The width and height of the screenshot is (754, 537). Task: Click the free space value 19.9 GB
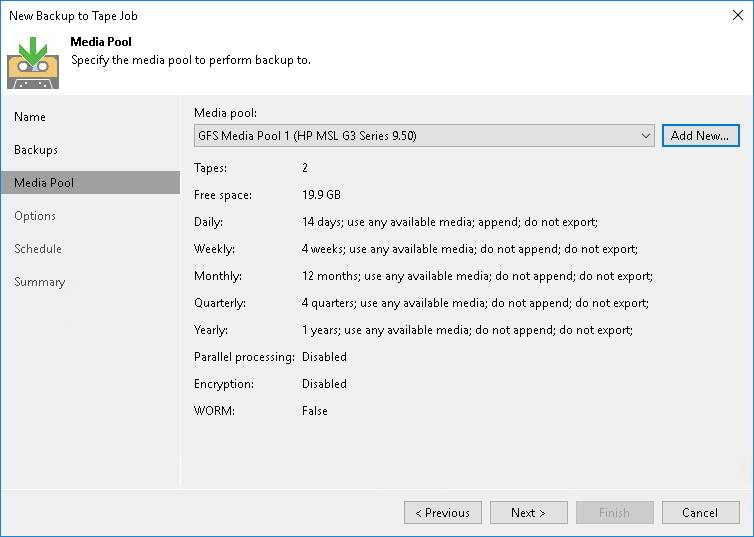[321, 195]
